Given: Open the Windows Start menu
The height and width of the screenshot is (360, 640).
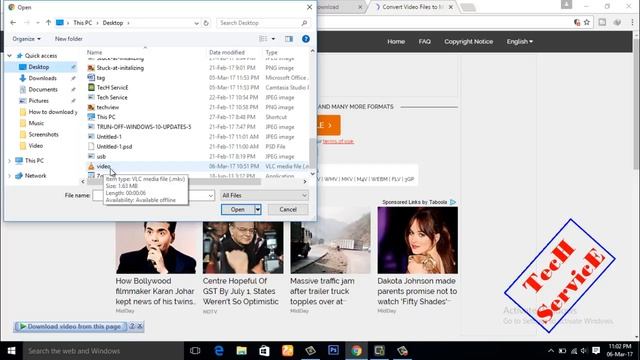Looking at the screenshot, I should coord(11,351).
